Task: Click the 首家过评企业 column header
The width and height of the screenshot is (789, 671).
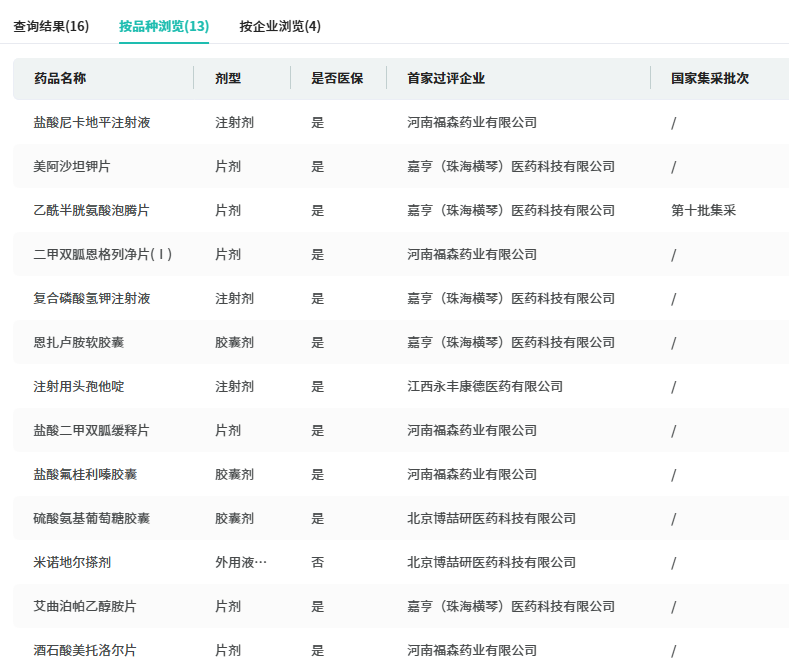Action: pos(446,79)
